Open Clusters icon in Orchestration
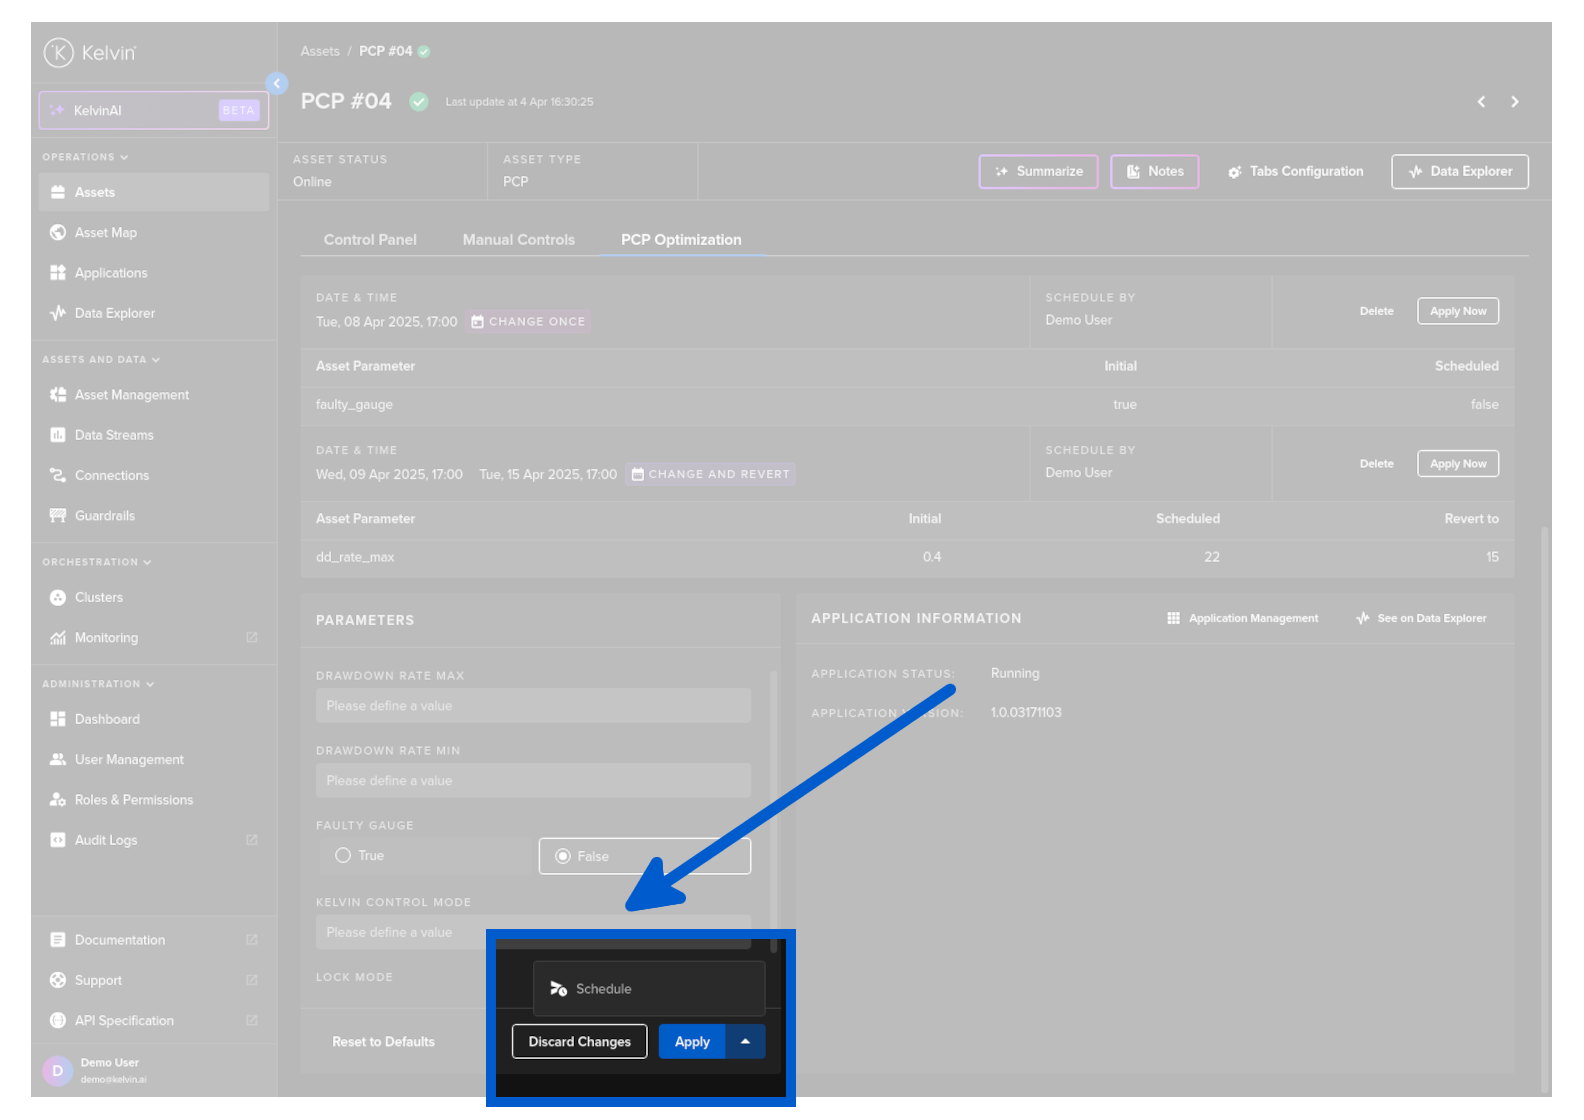This screenshot has height=1120, width=1584. (x=58, y=598)
